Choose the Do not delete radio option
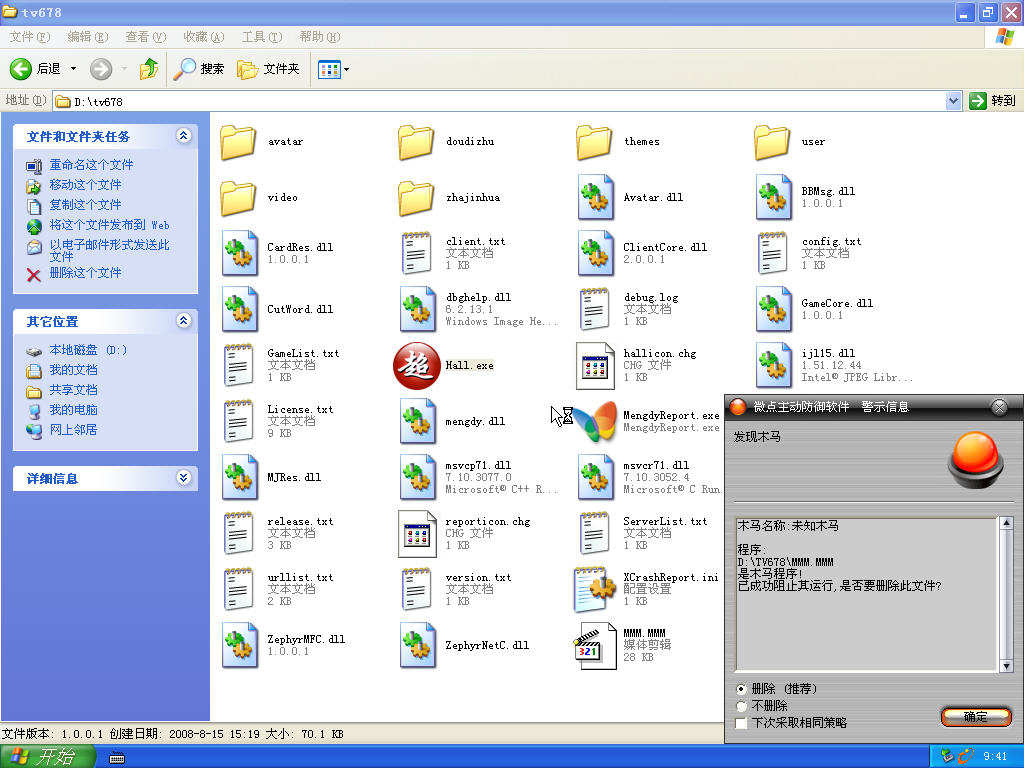Viewport: 1024px width, 768px height. click(741, 705)
